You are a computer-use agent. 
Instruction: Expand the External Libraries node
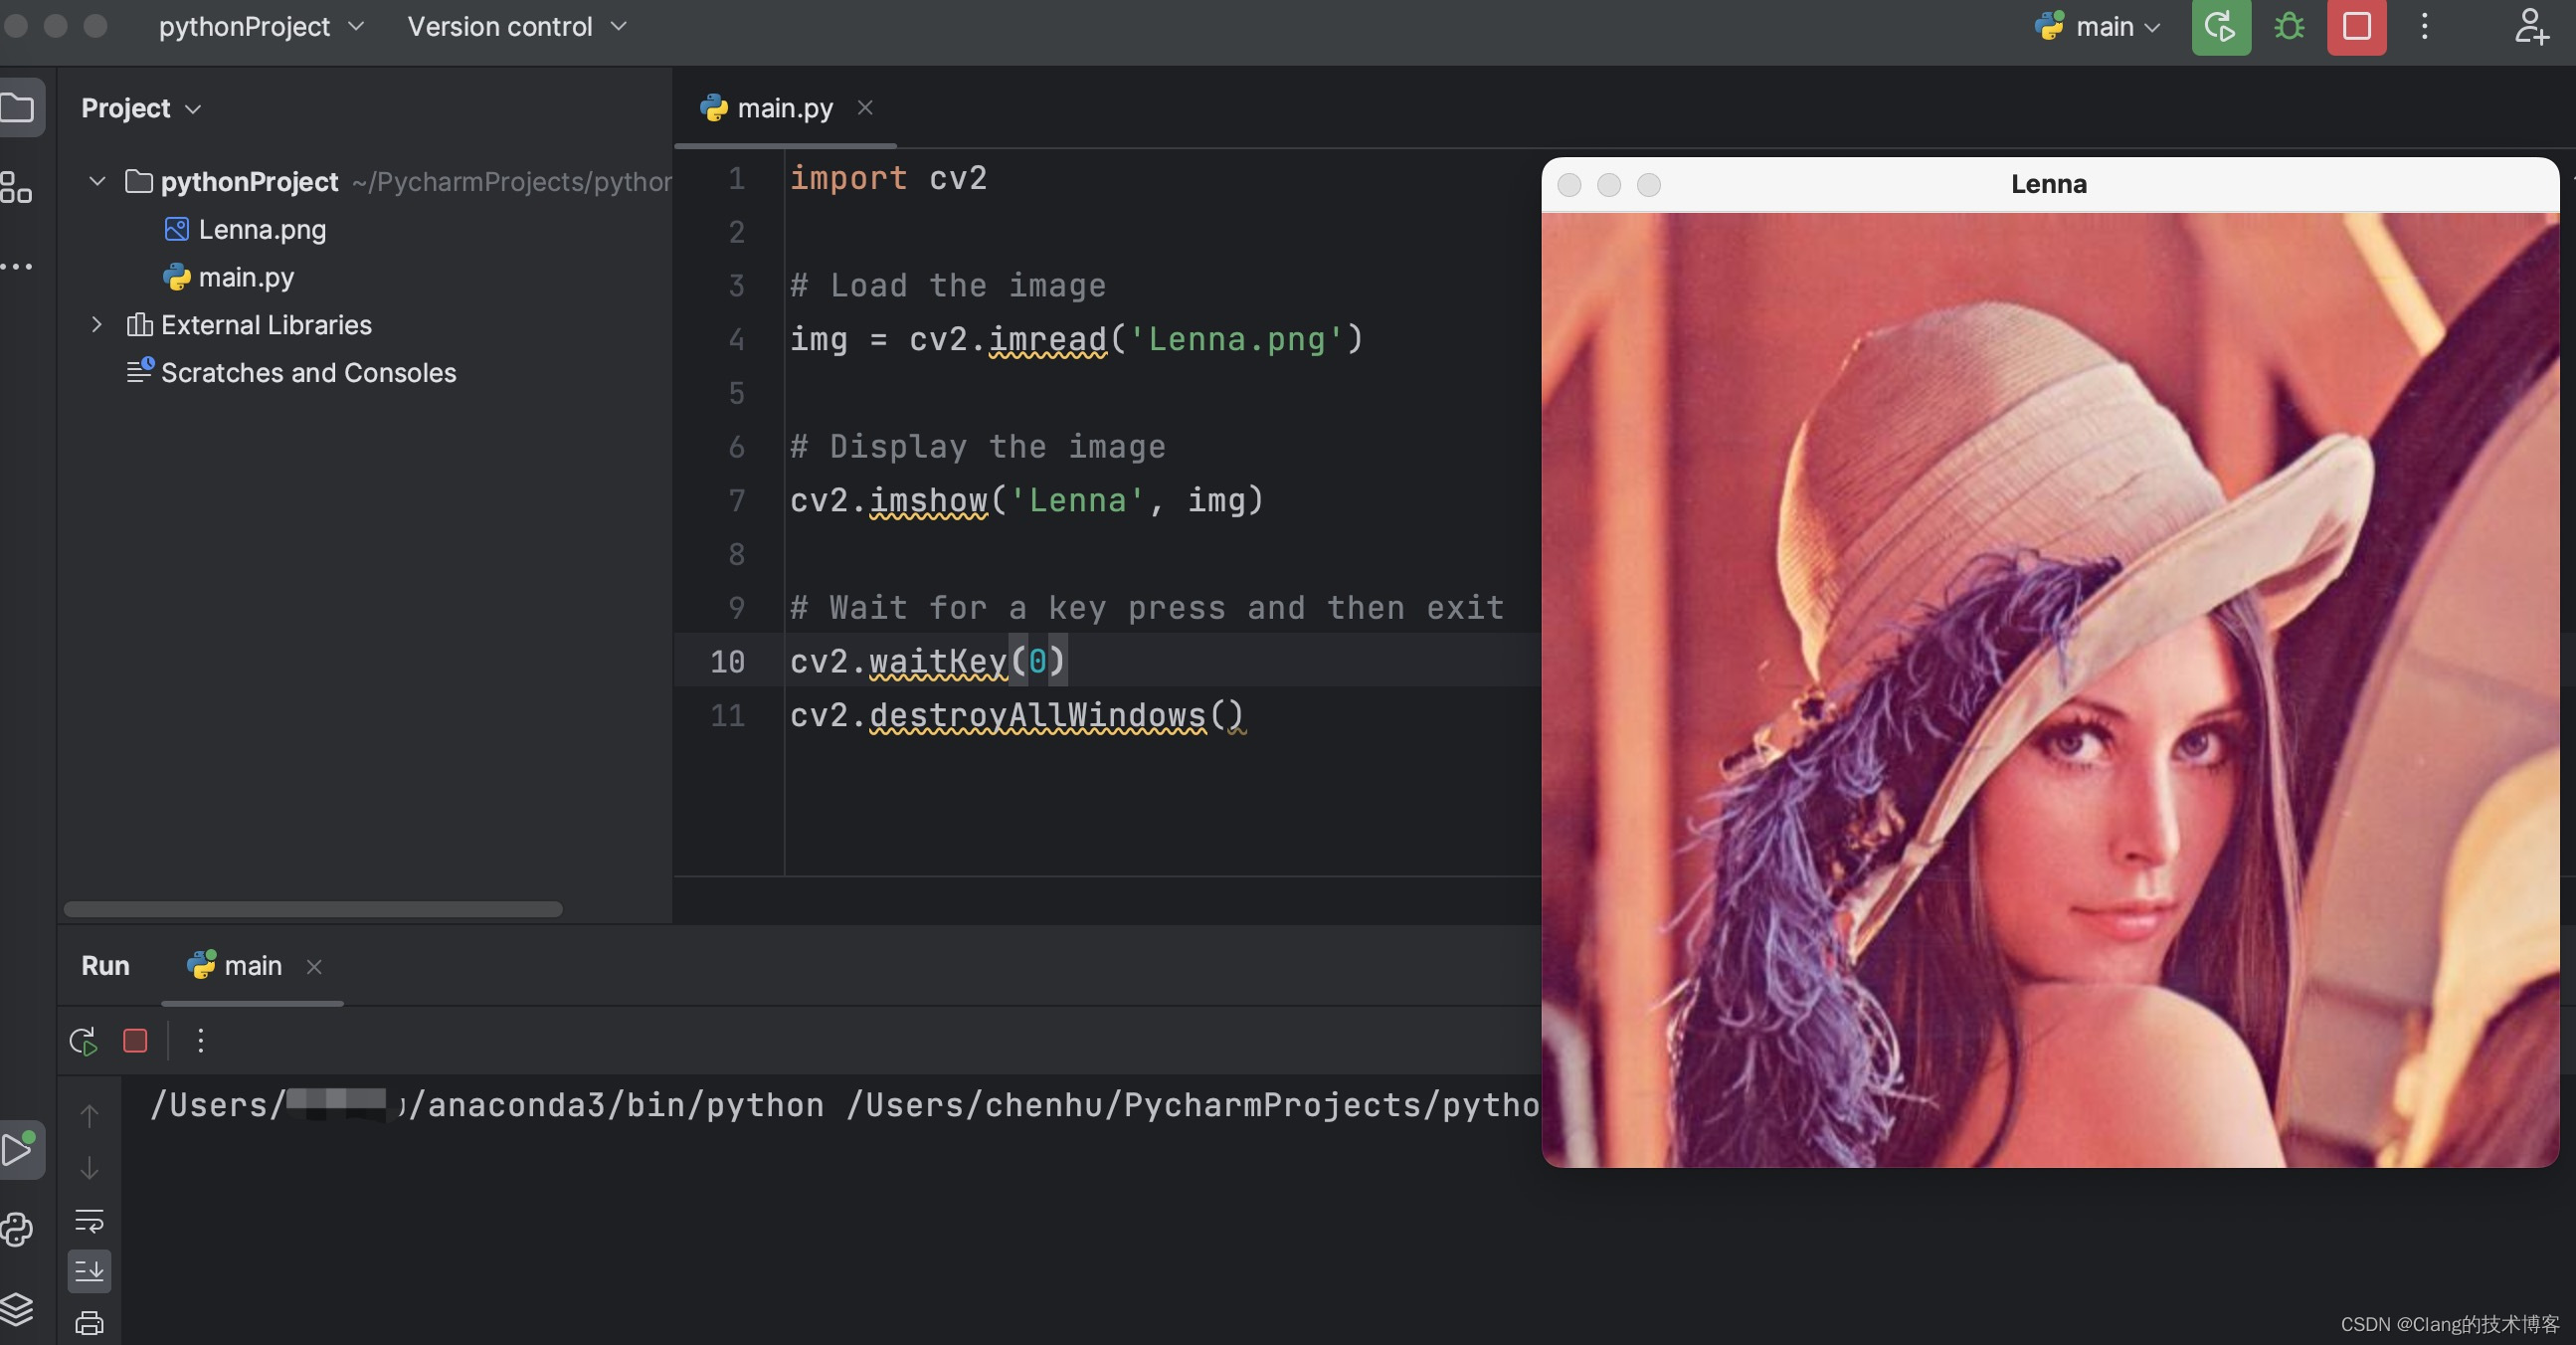(x=97, y=324)
